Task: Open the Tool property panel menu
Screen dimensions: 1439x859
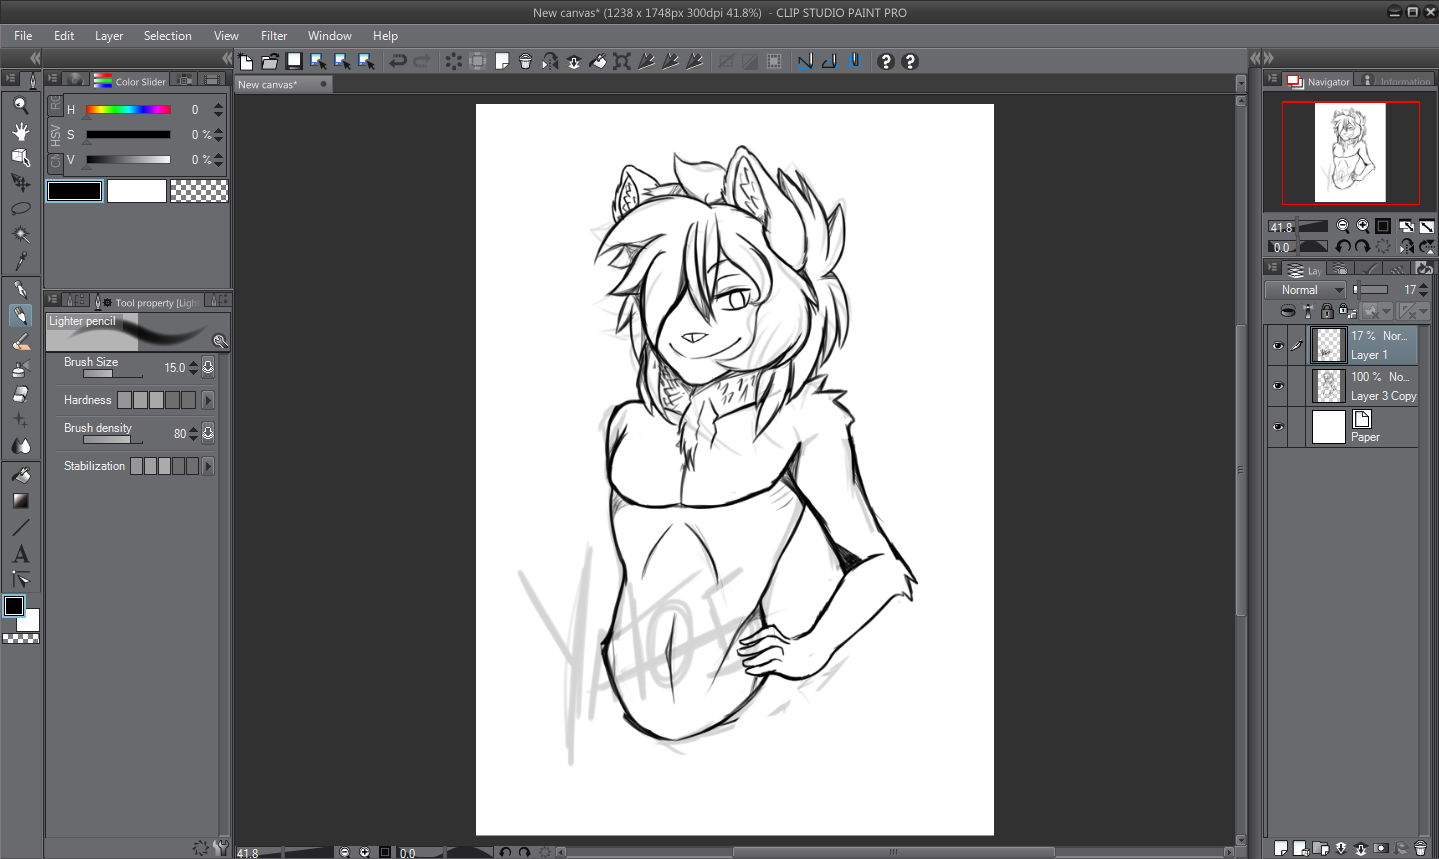Action: [53, 299]
